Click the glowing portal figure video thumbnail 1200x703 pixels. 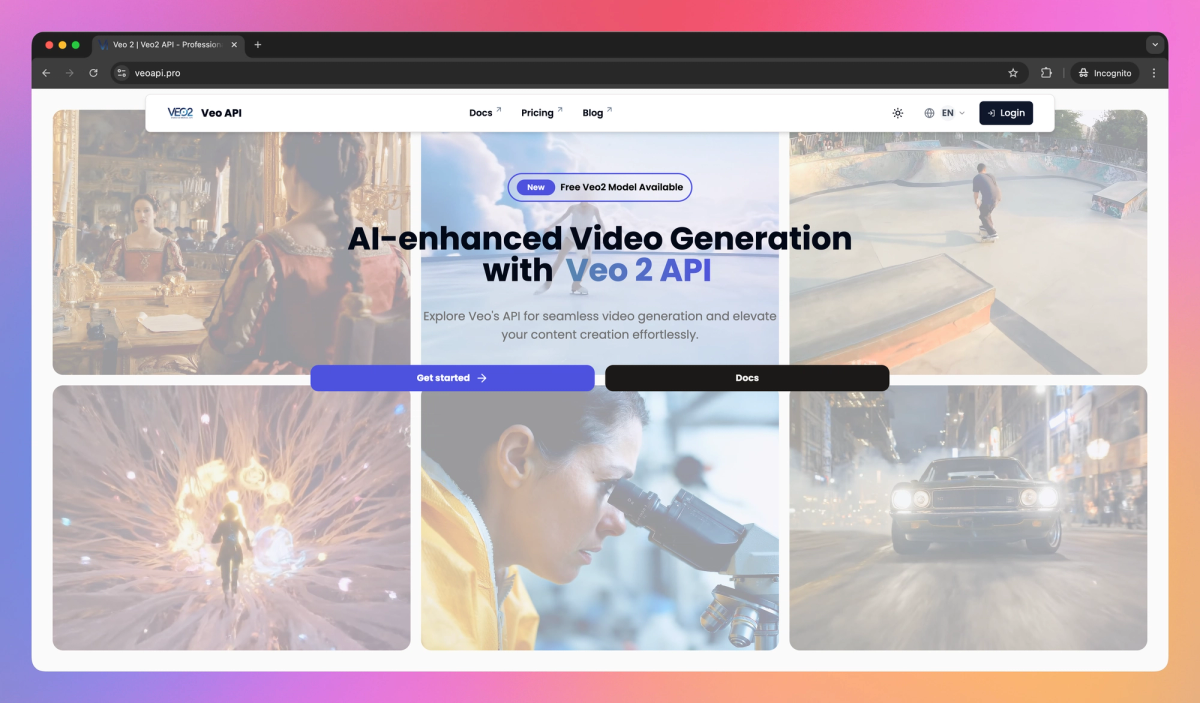pyautogui.click(x=231, y=518)
